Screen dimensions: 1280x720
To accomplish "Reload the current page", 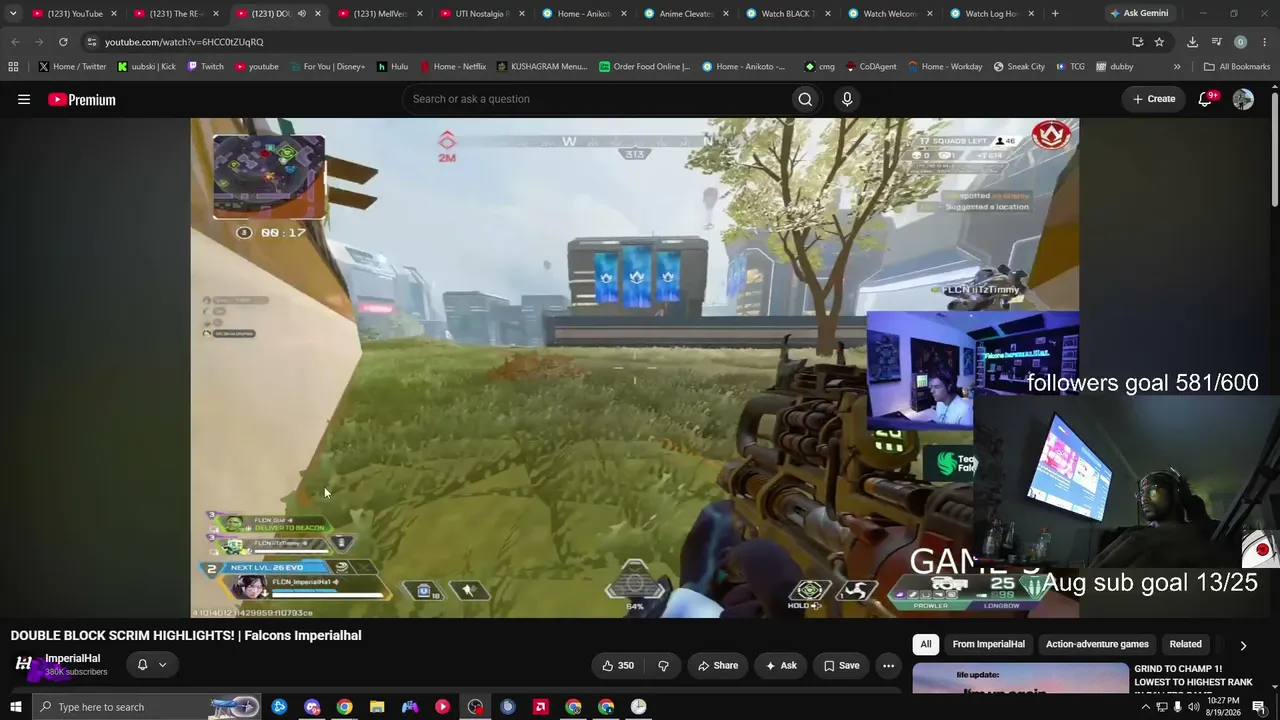I will (x=63, y=42).
